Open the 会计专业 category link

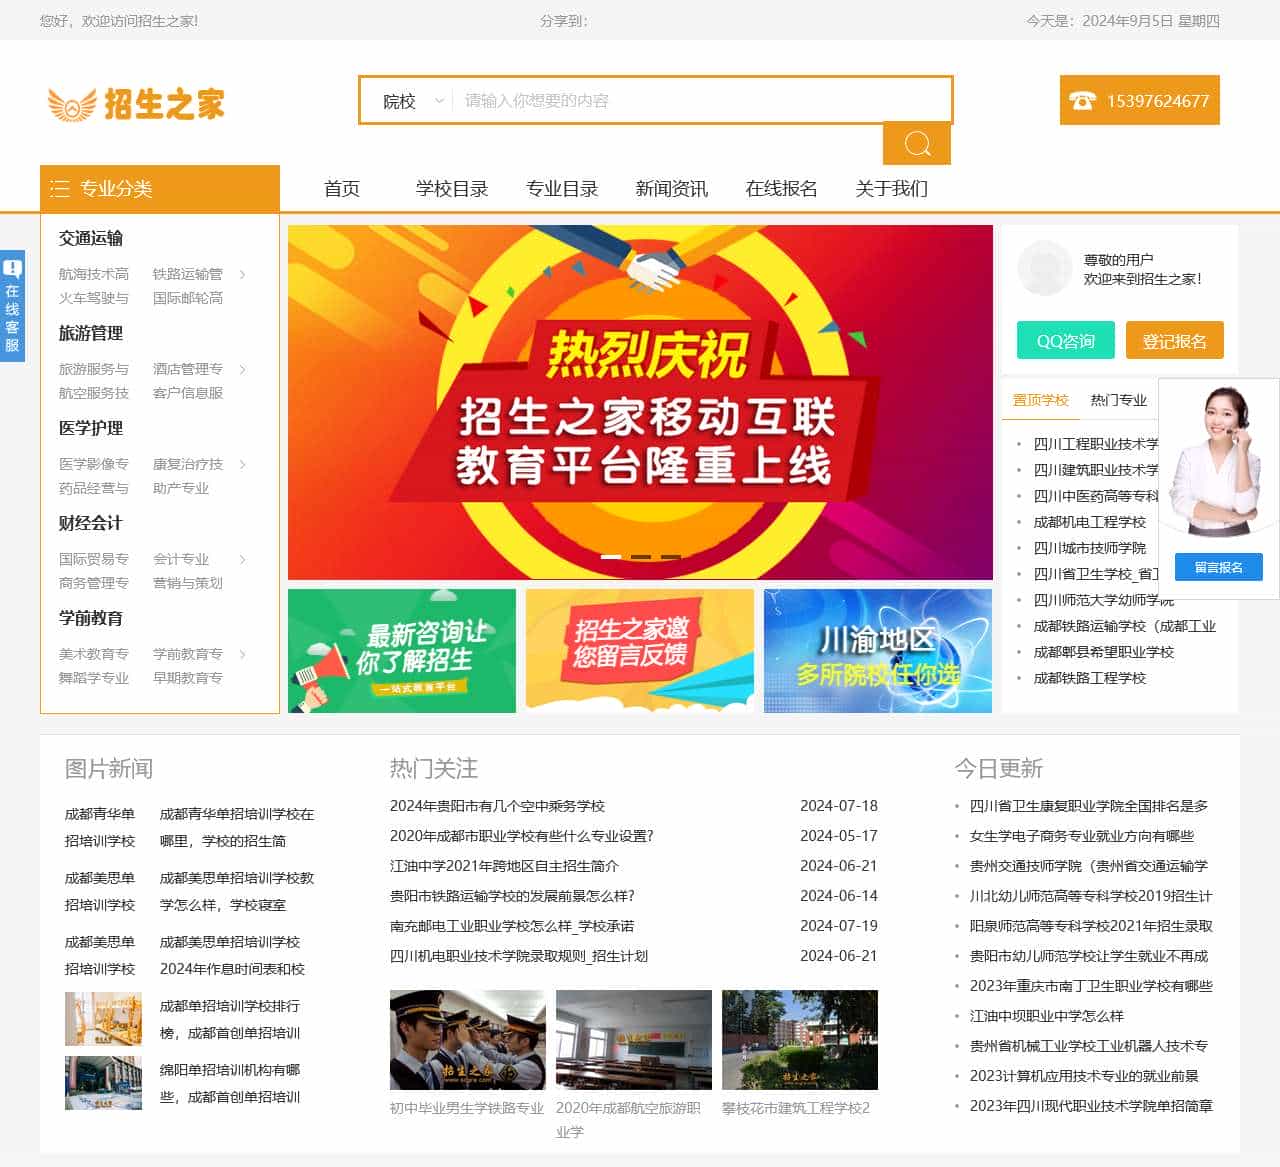181,559
